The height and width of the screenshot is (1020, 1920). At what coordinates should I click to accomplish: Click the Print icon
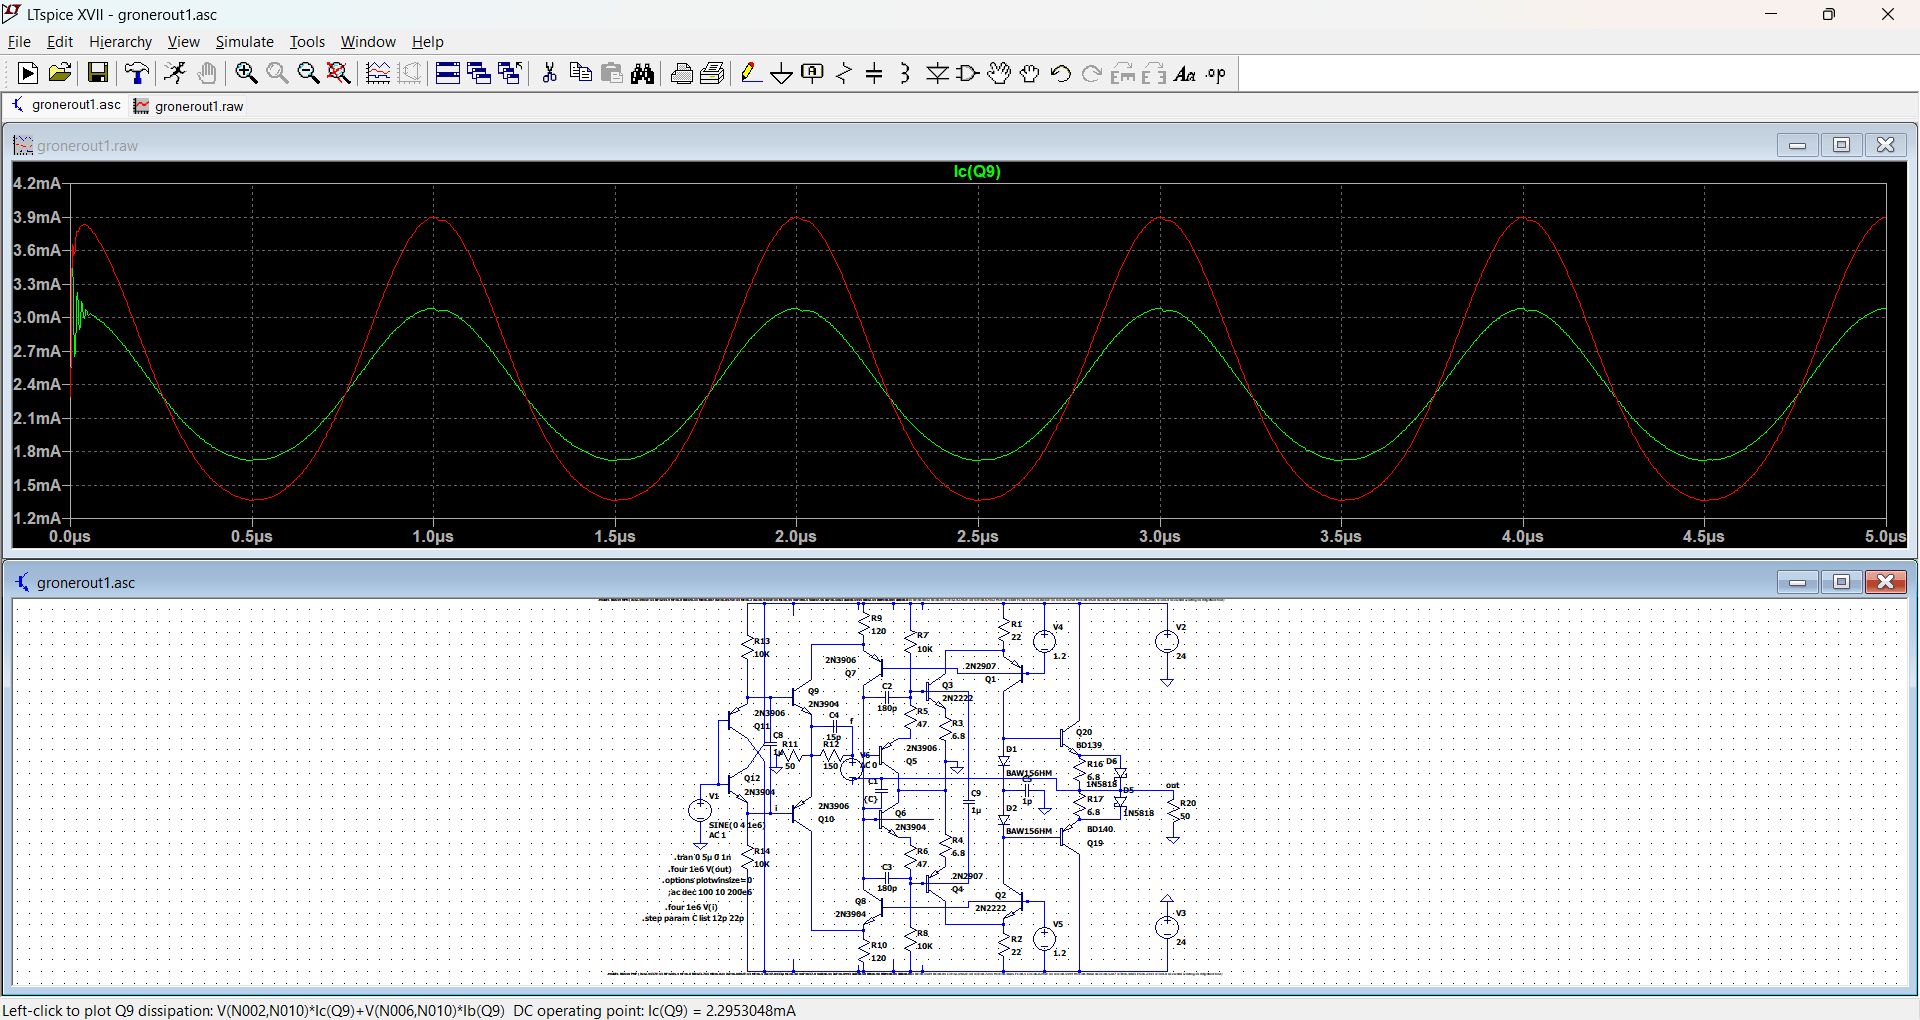[x=682, y=73]
